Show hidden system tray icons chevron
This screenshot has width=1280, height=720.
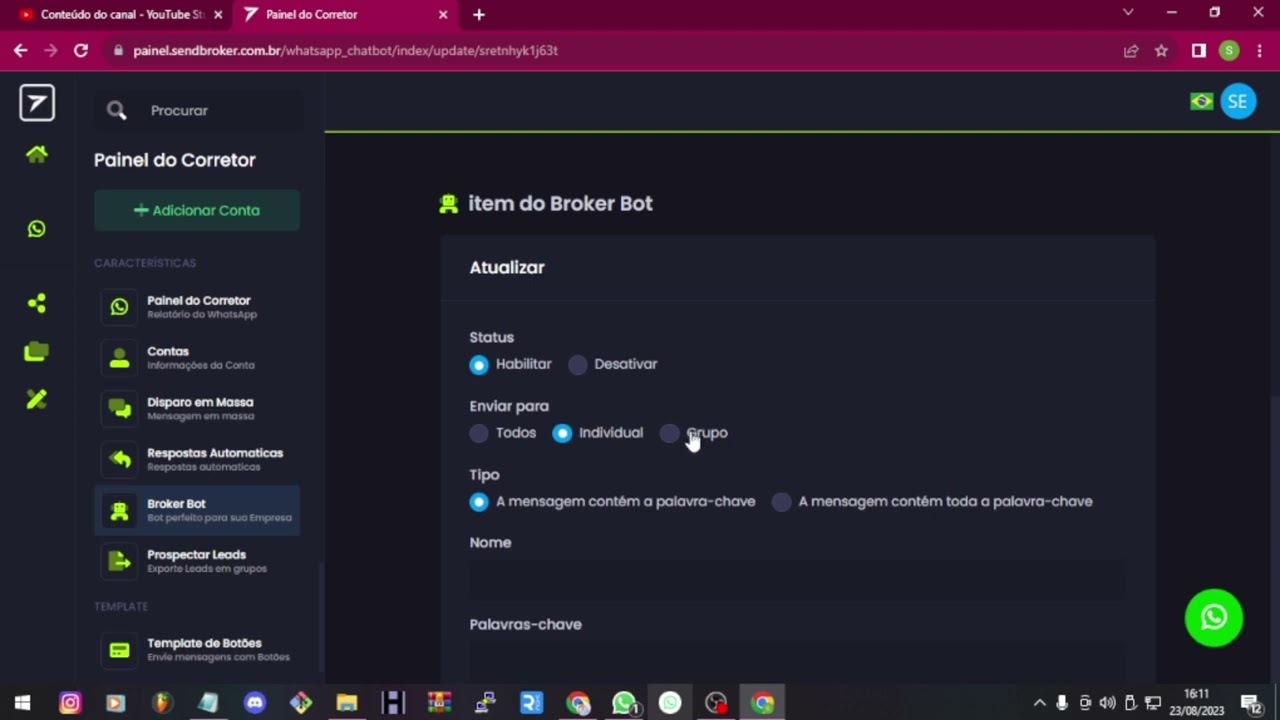click(x=1039, y=703)
